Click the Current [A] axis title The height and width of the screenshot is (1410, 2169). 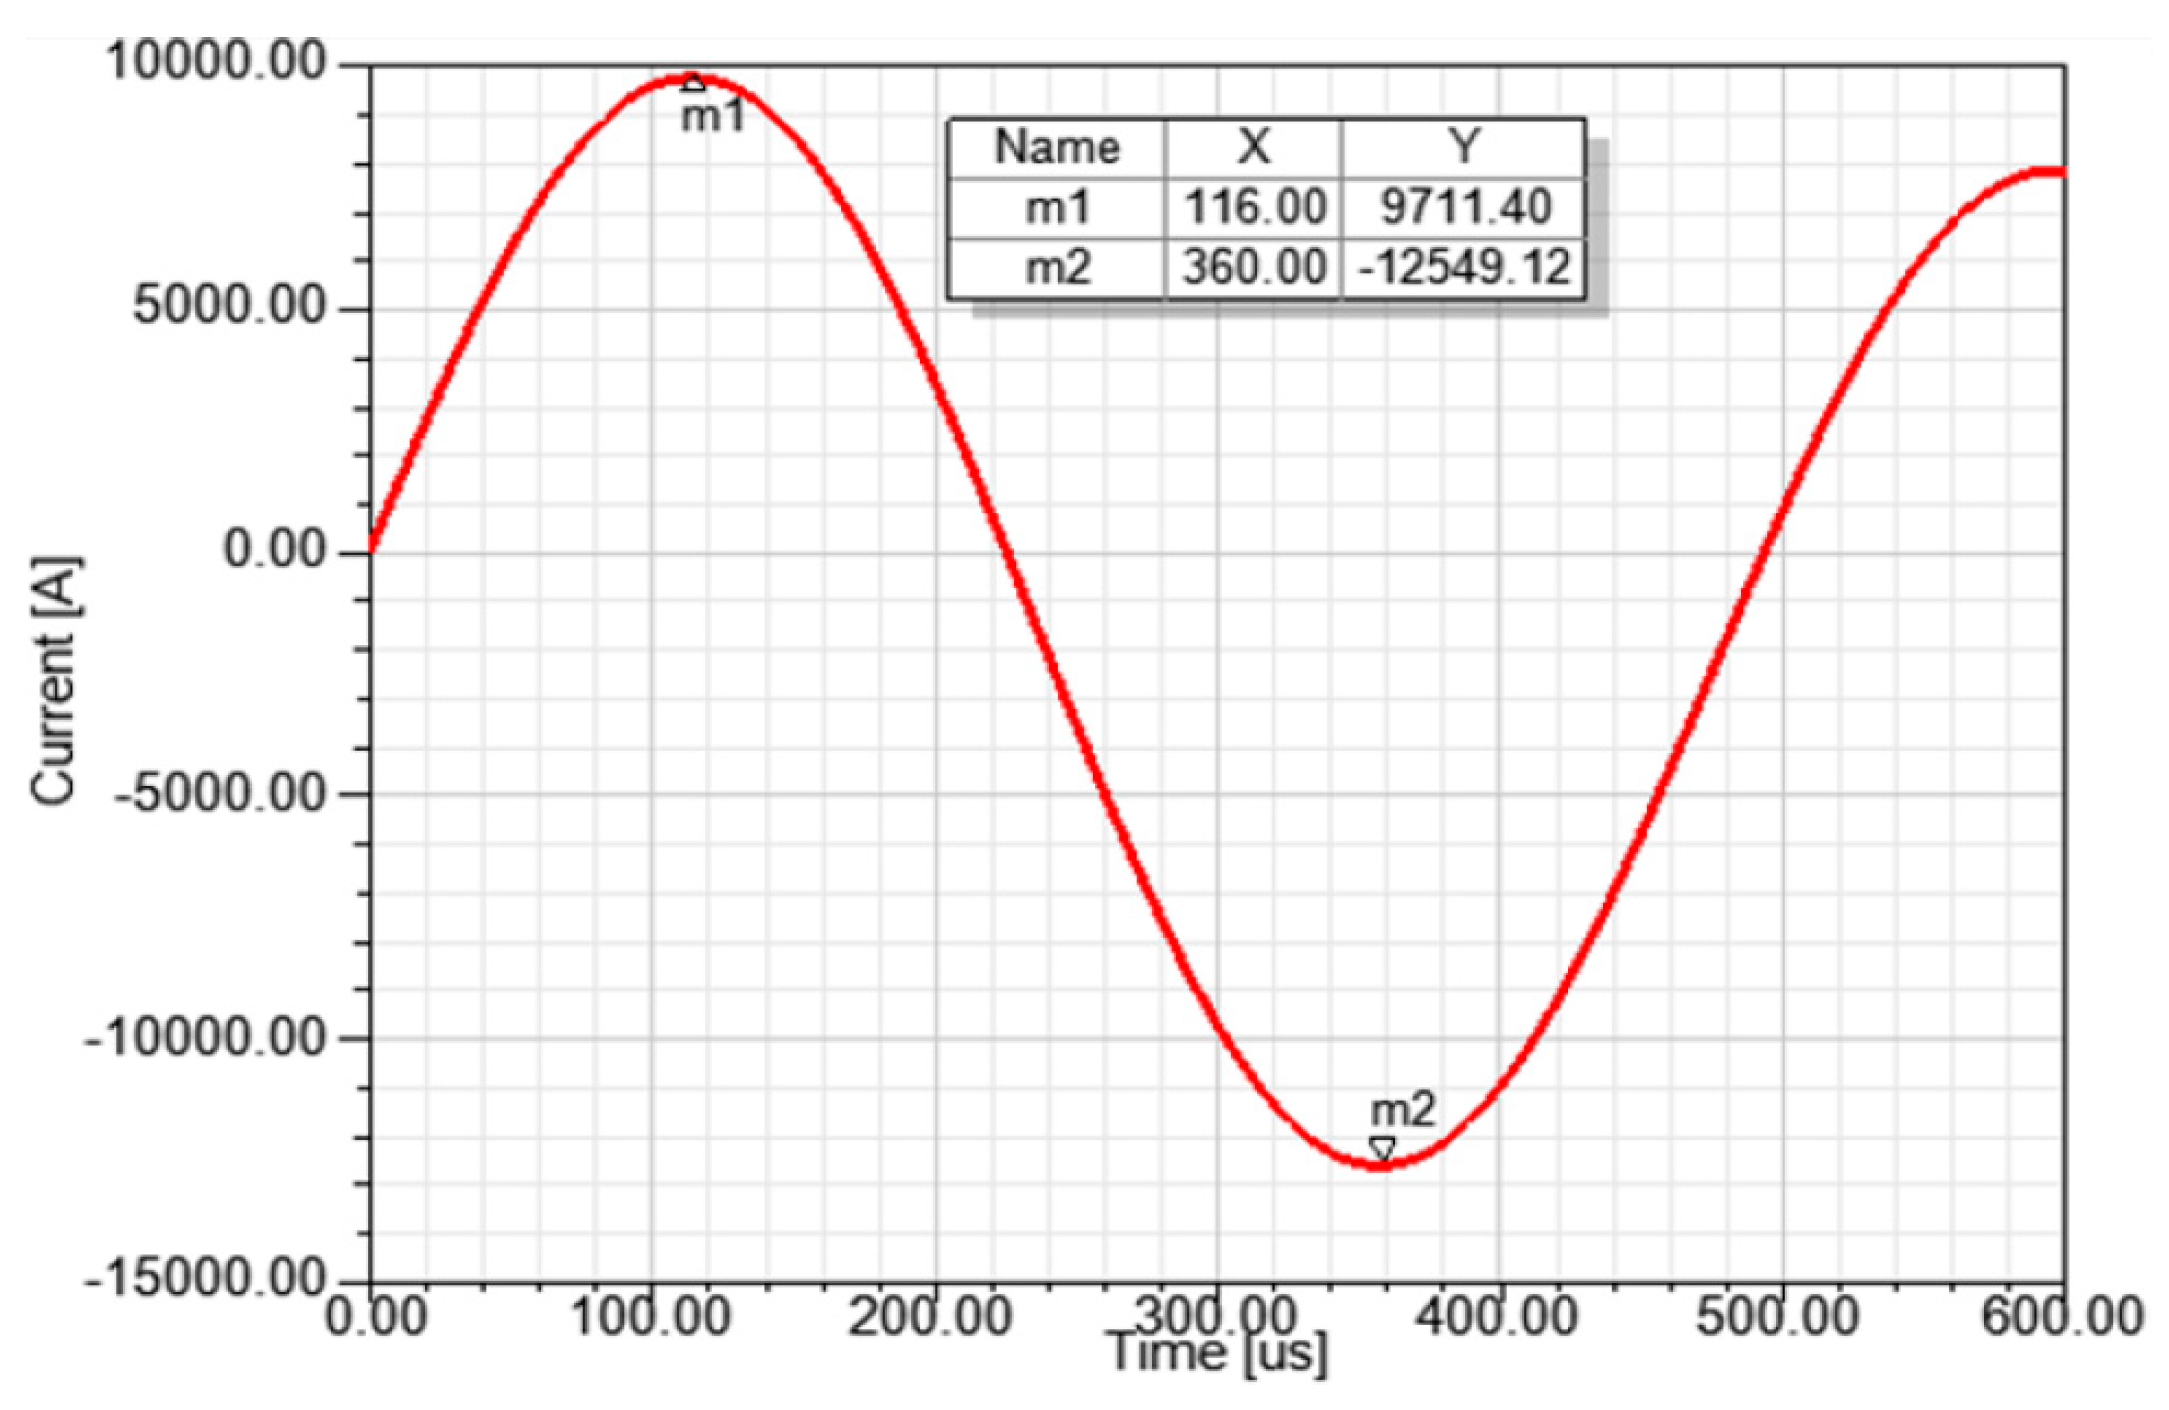[x=54, y=680]
